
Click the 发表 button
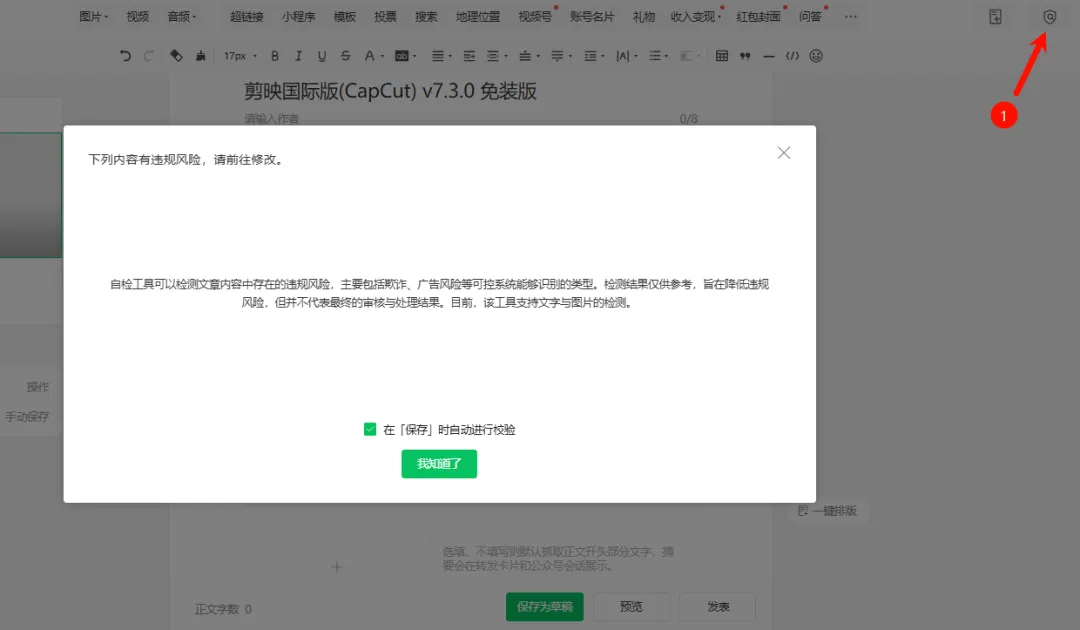[x=718, y=607]
